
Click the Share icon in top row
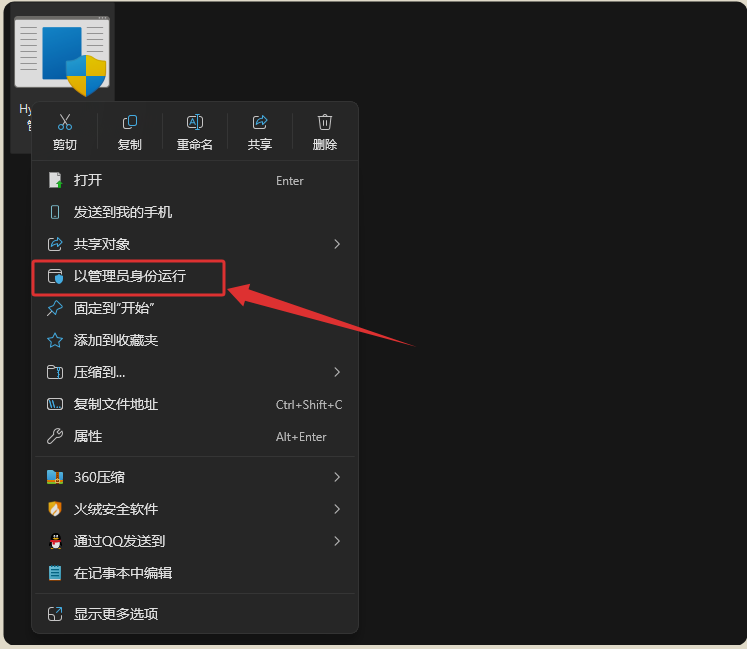point(260,122)
